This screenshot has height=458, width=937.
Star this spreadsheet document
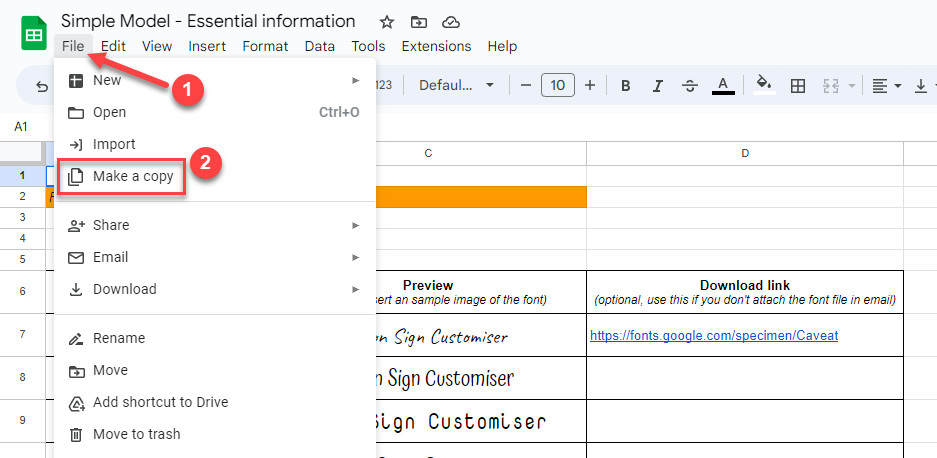(x=387, y=22)
